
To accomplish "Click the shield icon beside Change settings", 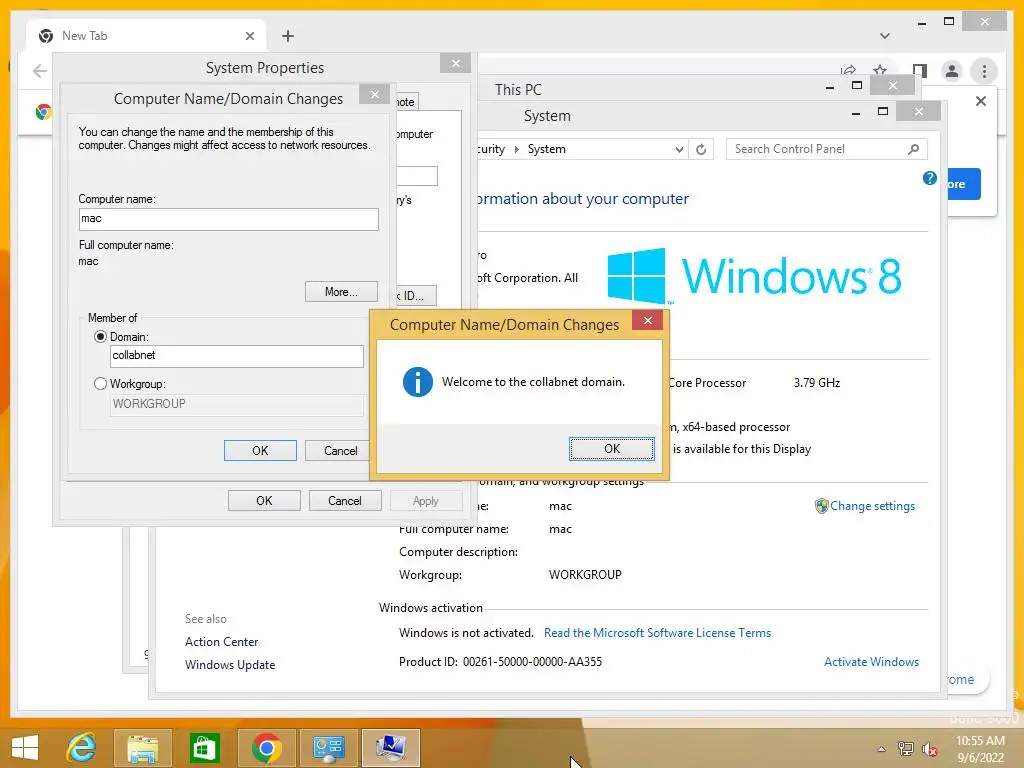I will pyautogui.click(x=821, y=506).
